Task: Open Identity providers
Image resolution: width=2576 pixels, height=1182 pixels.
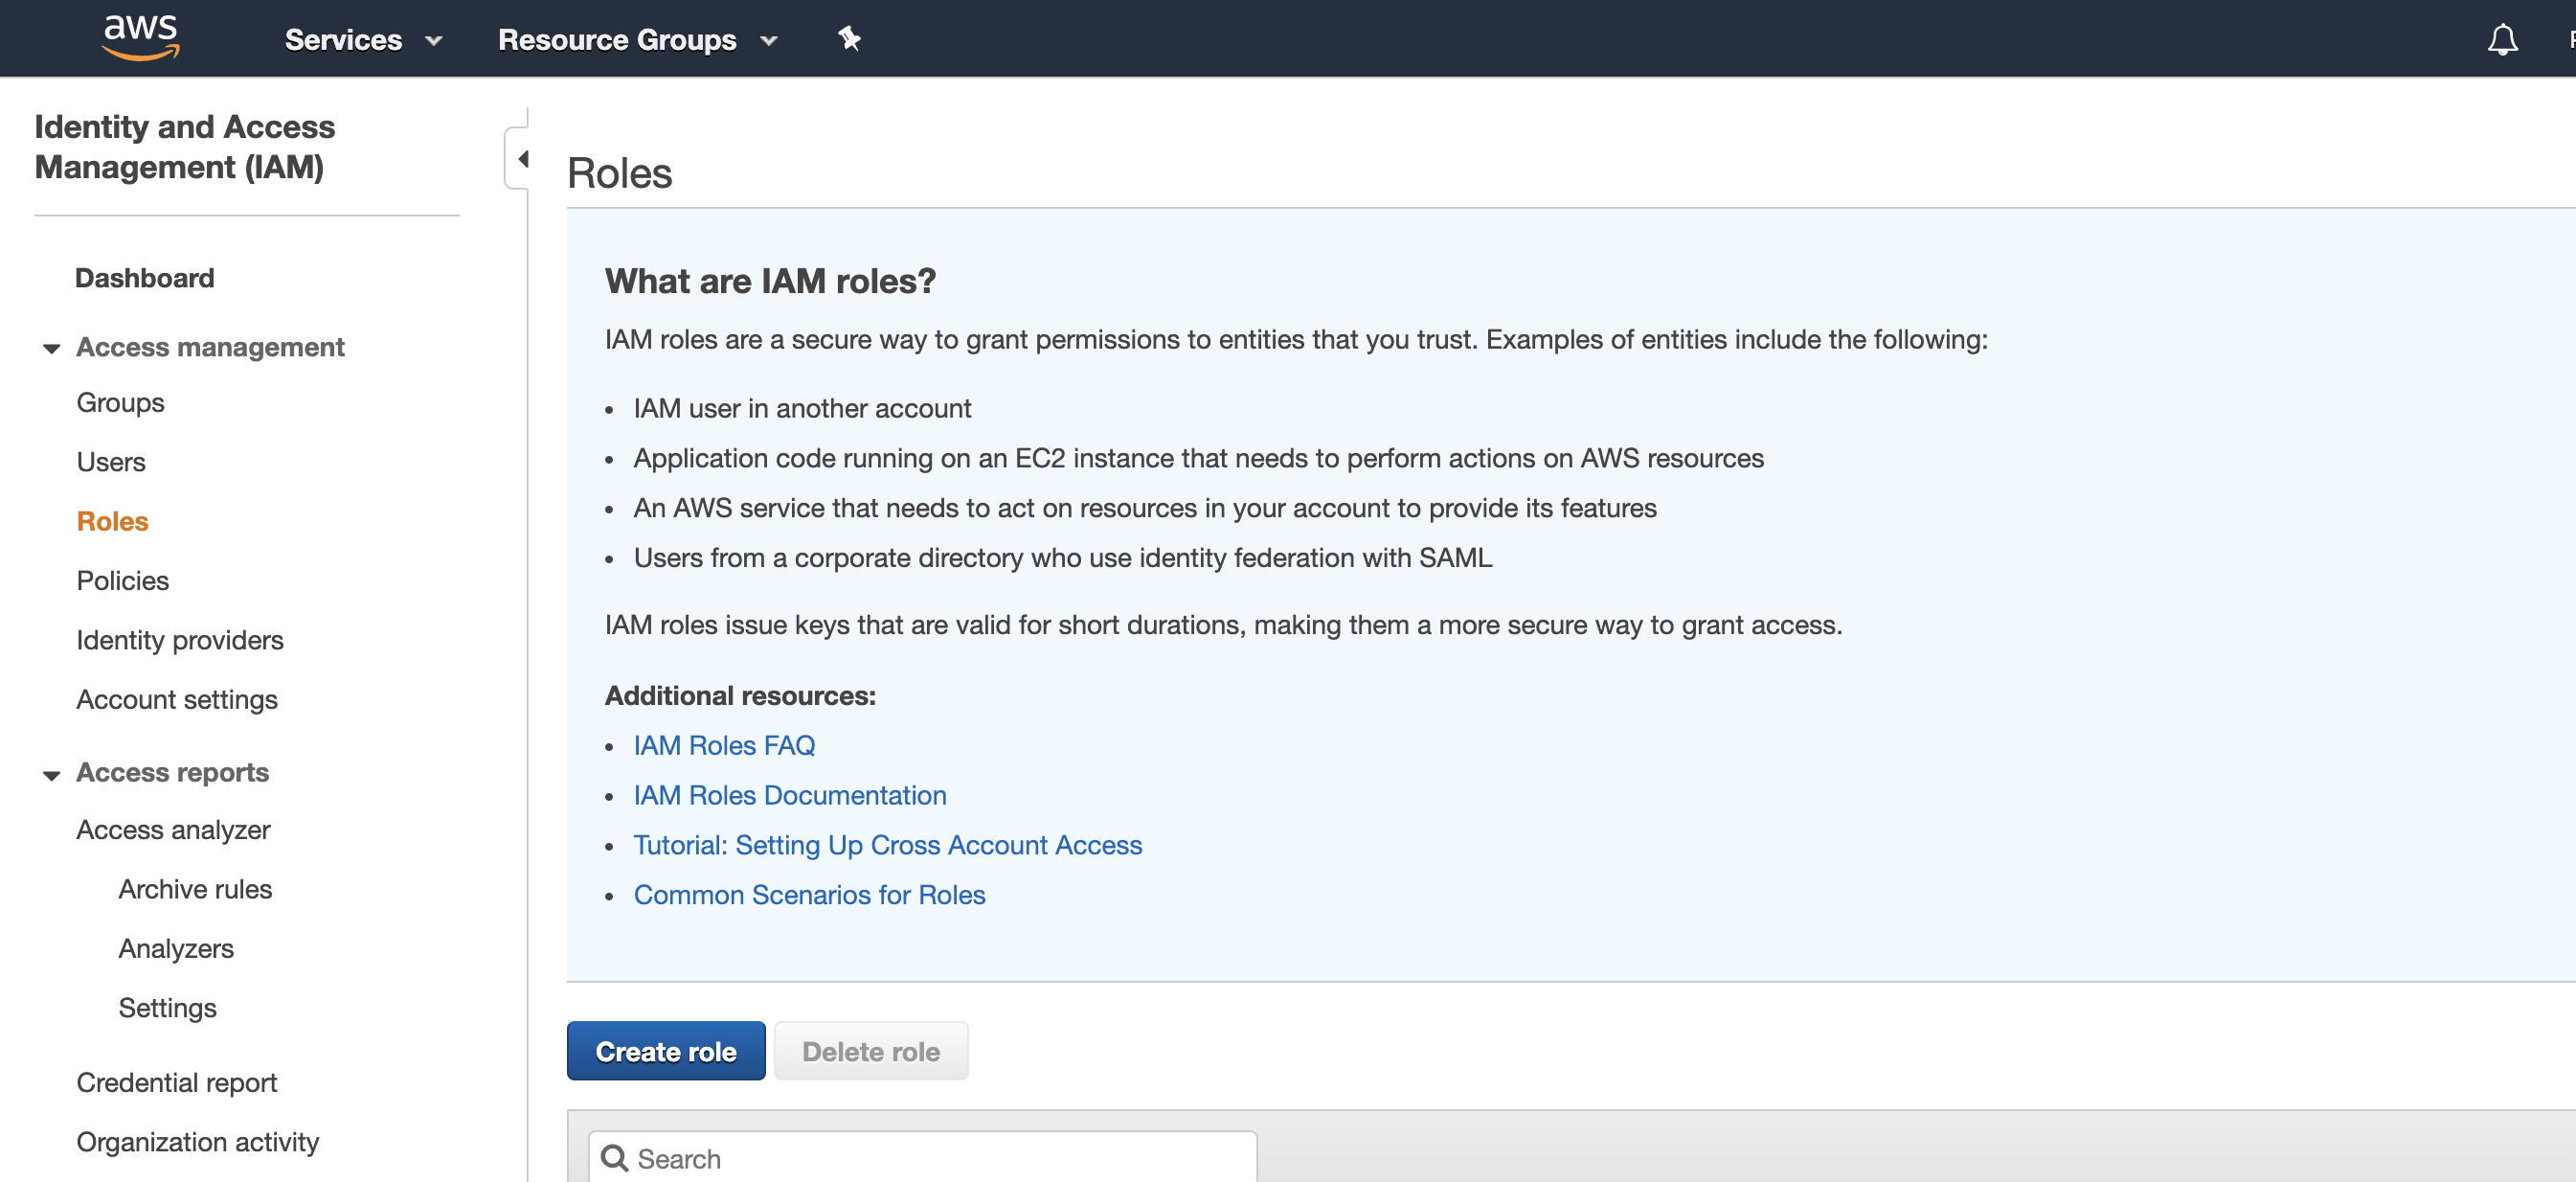Action: pos(180,640)
